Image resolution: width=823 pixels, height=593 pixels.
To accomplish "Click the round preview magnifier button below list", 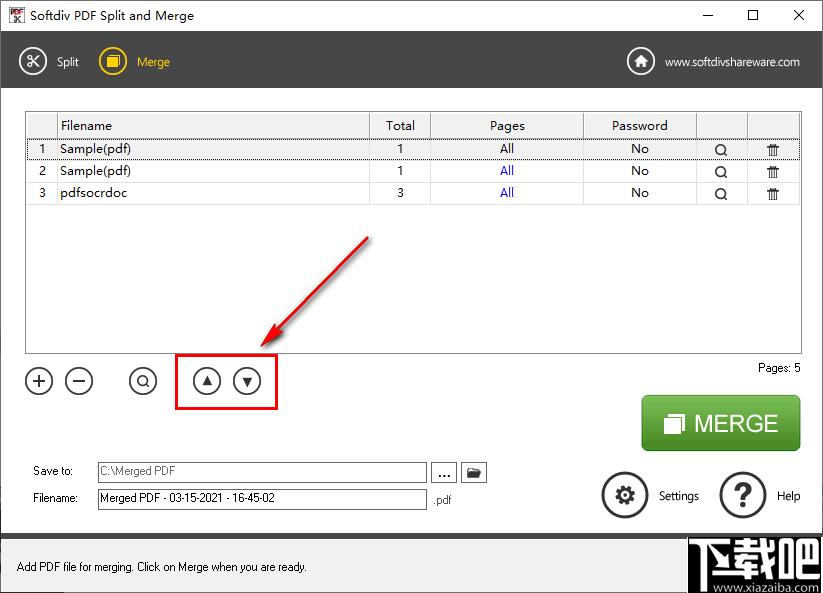I will click(x=143, y=381).
